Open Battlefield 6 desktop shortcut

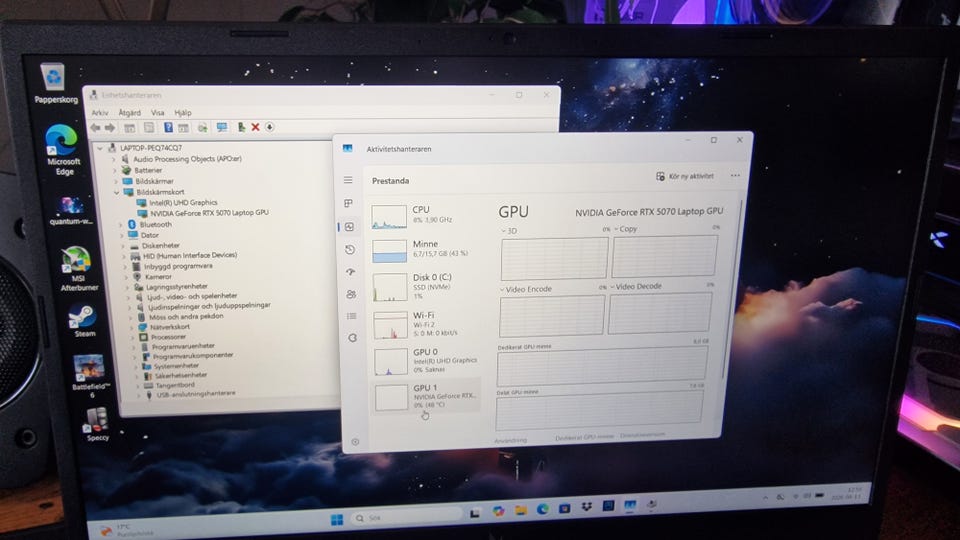[x=90, y=376]
